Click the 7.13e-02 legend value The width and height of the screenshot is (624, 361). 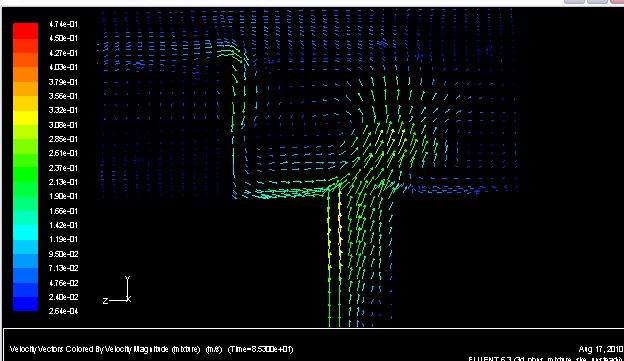point(63,268)
